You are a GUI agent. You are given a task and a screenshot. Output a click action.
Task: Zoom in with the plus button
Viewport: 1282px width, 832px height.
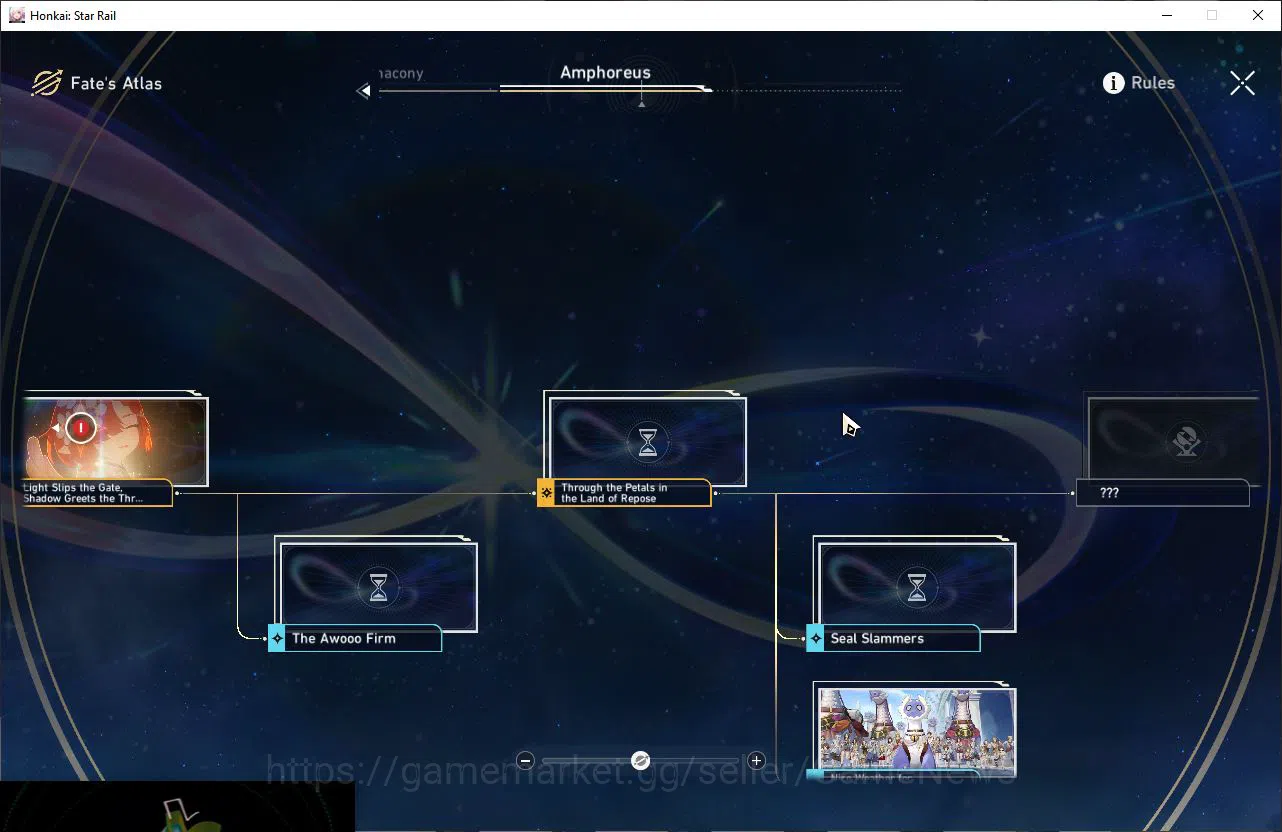[x=756, y=761]
